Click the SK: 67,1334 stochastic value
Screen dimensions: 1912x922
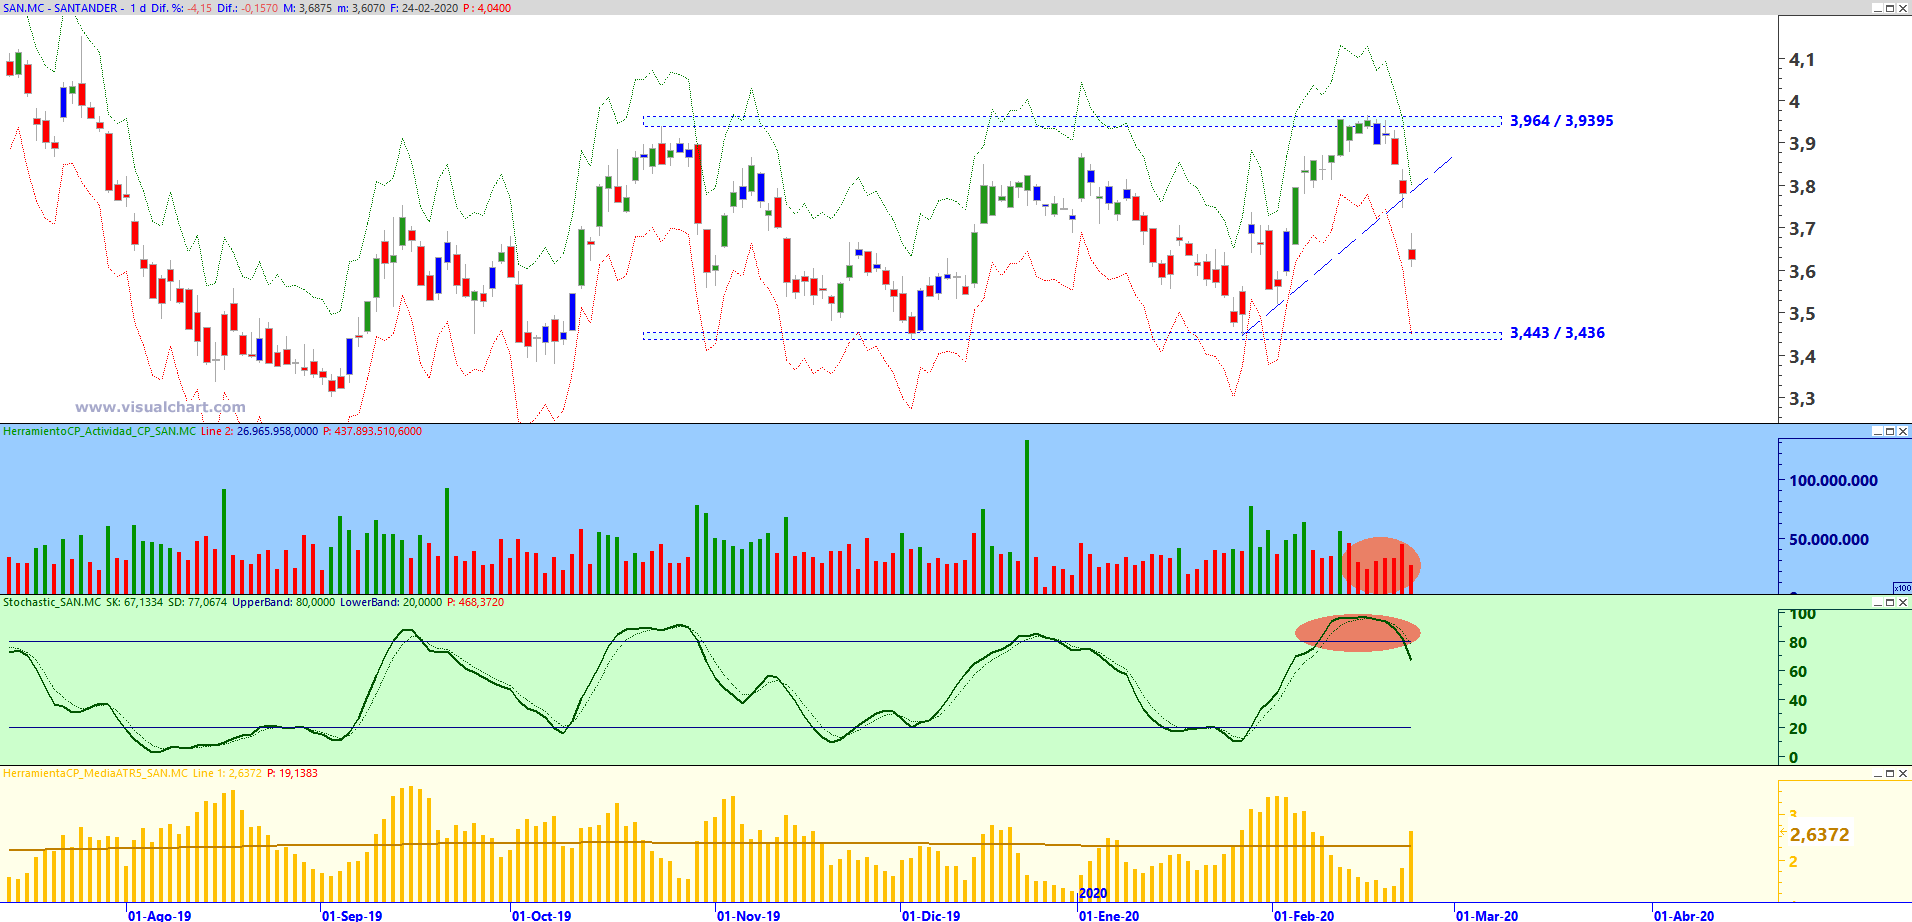[x=134, y=603]
